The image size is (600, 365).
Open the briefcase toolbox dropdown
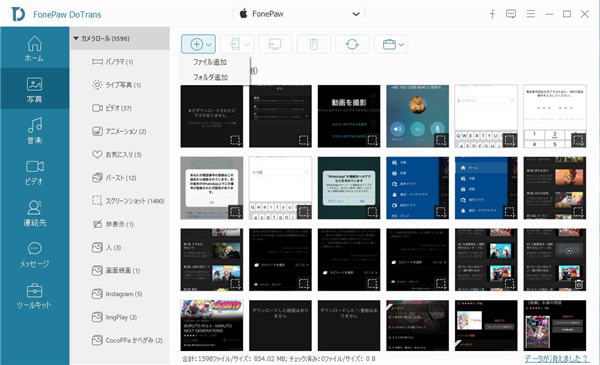(391, 44)
